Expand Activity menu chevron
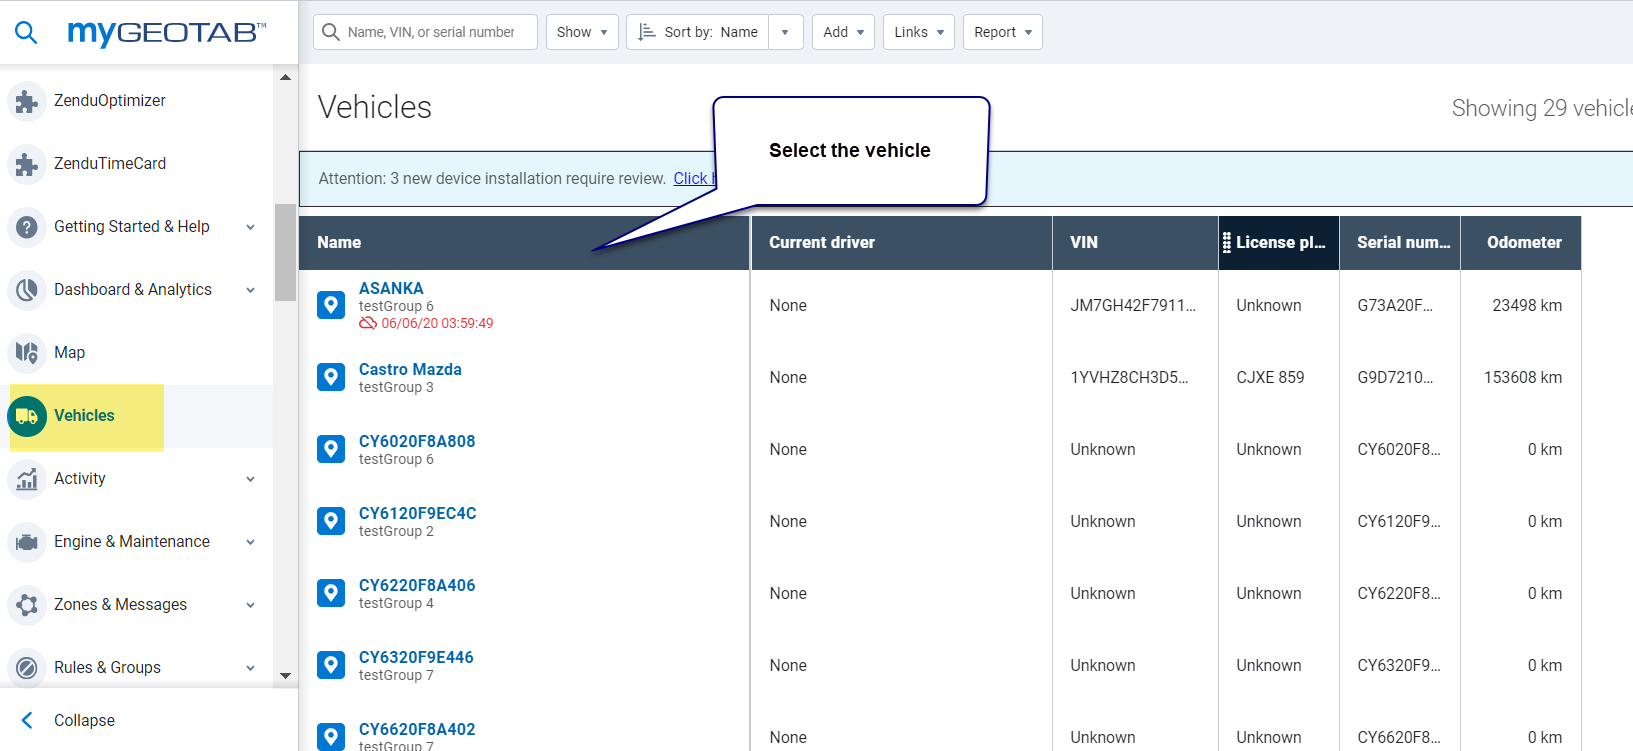The height and width of the screenshot is (751, 1633). coord(250,479)
